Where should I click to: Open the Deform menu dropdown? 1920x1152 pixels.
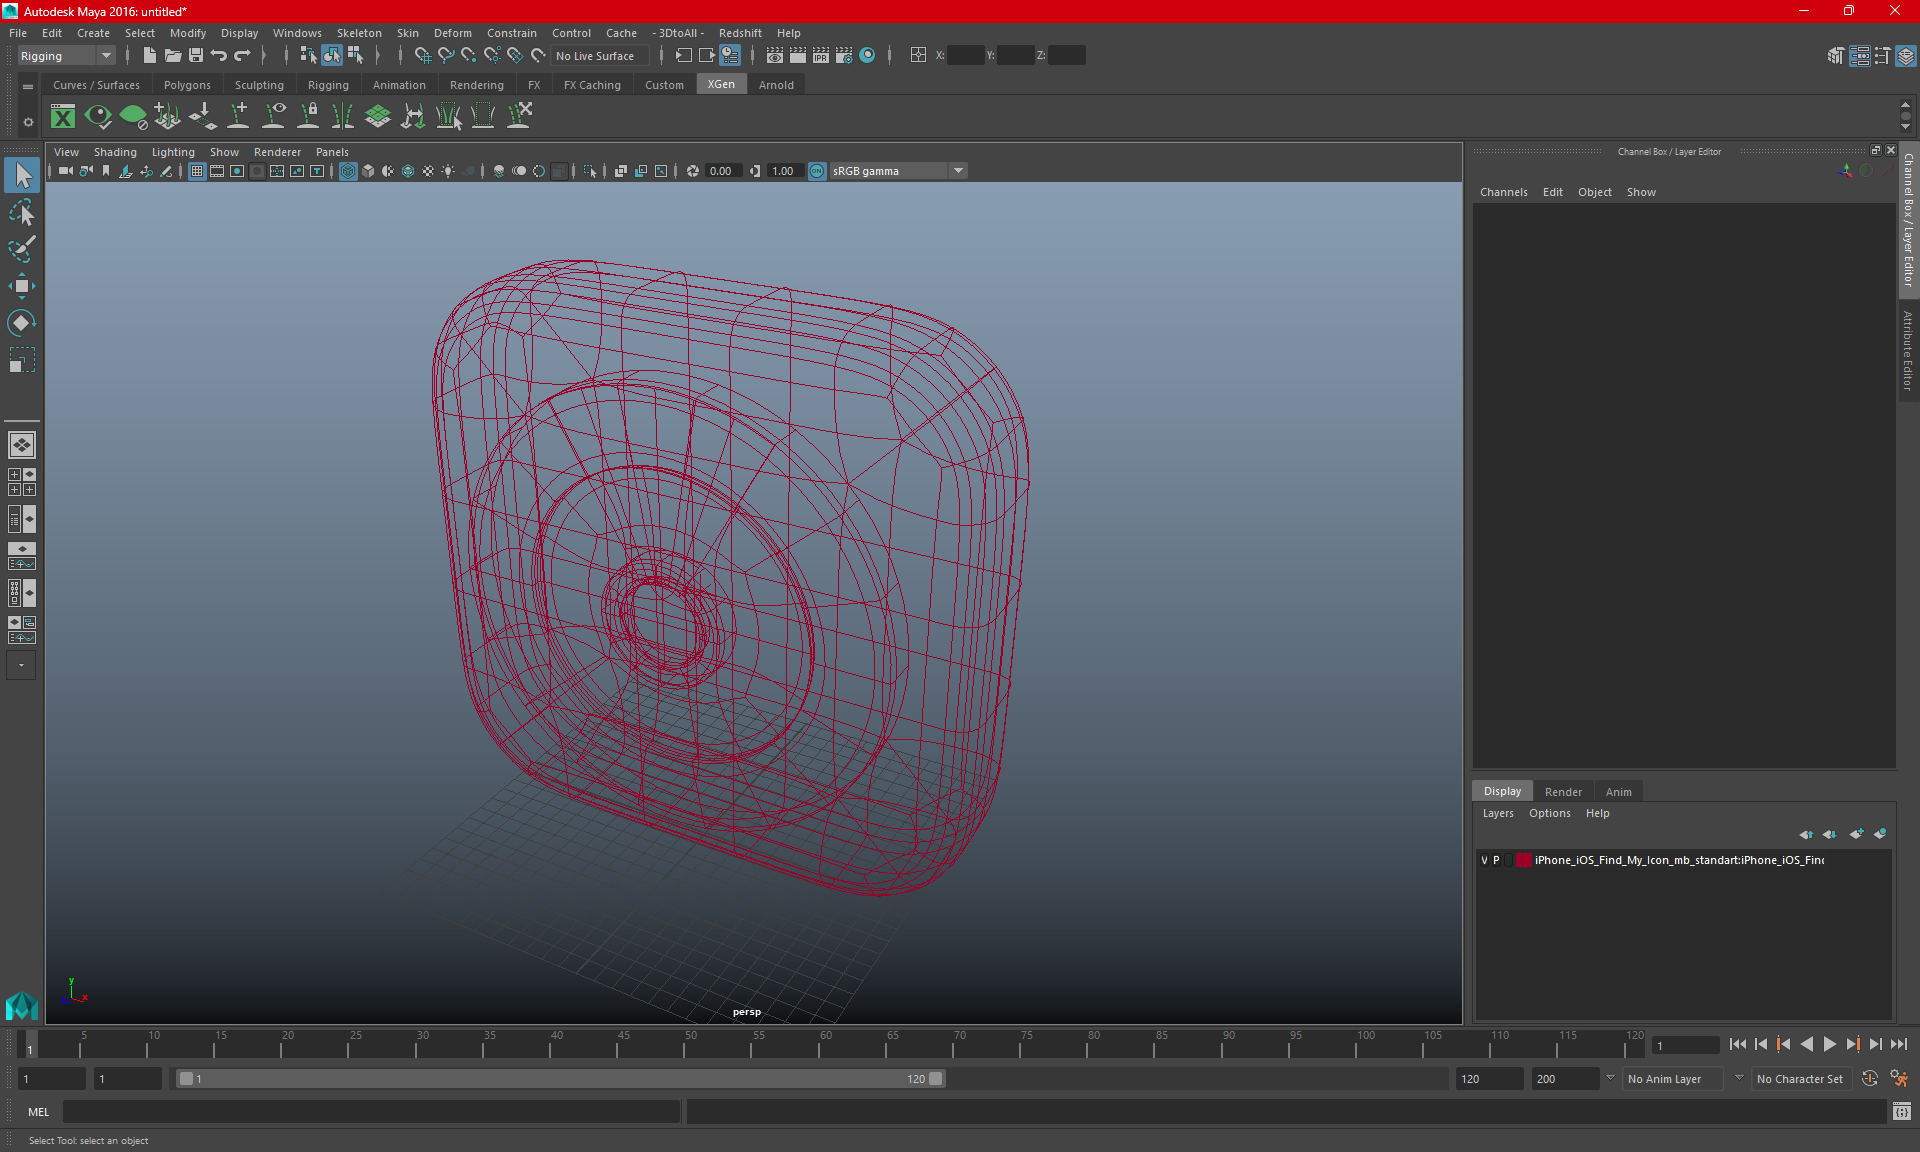[x=453, y=32]
